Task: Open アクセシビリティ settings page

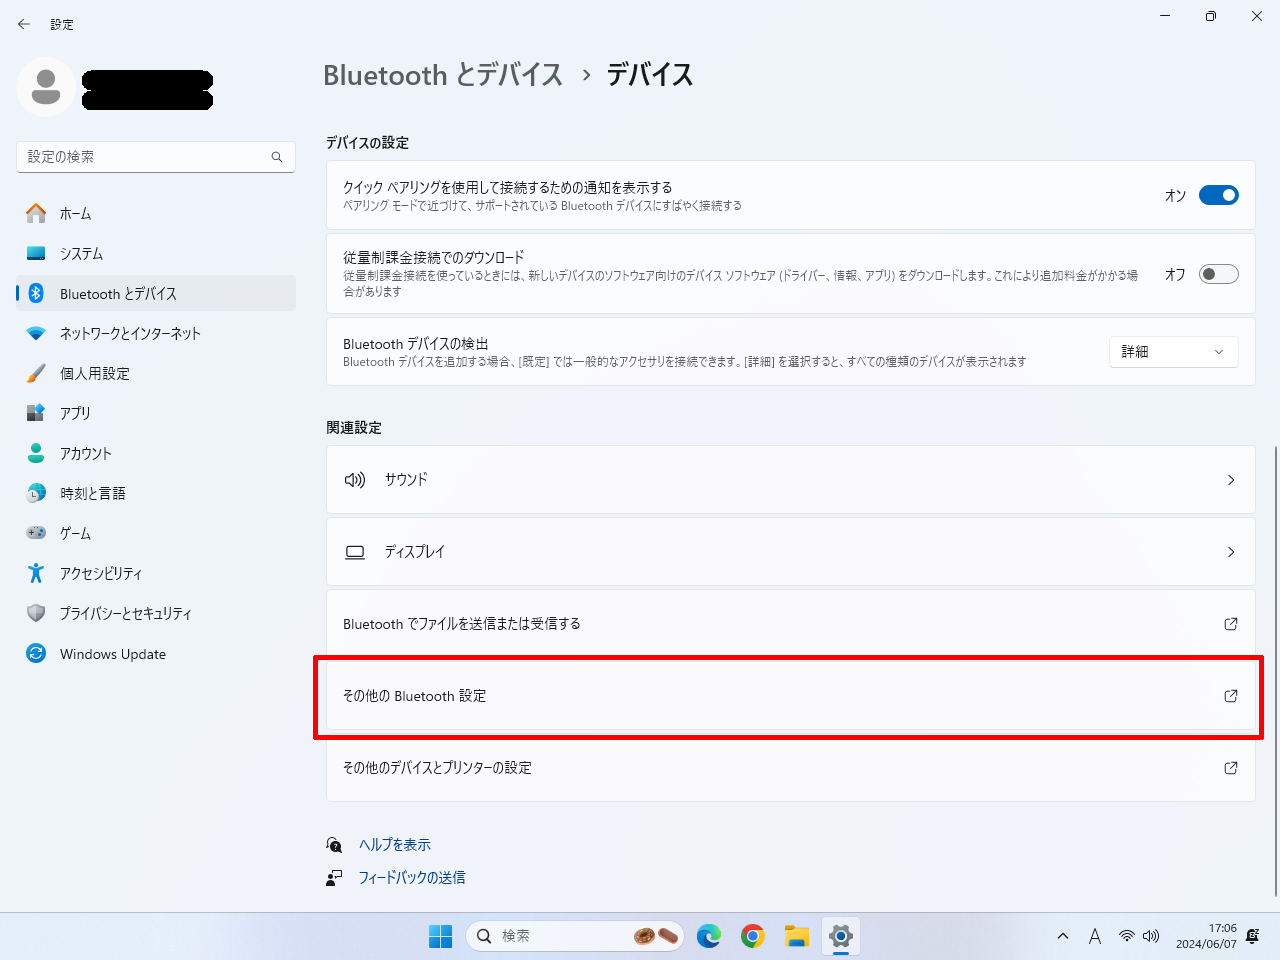Action: click(x=156, y=573)
